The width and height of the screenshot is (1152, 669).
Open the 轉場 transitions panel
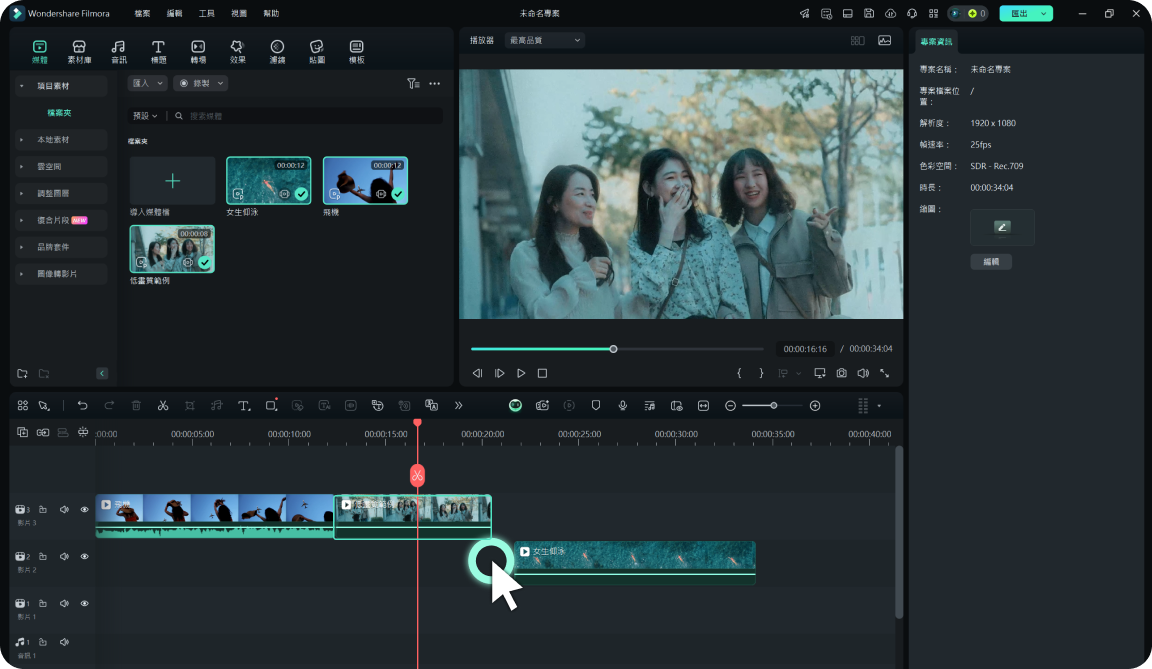click(x=198, y=51)
